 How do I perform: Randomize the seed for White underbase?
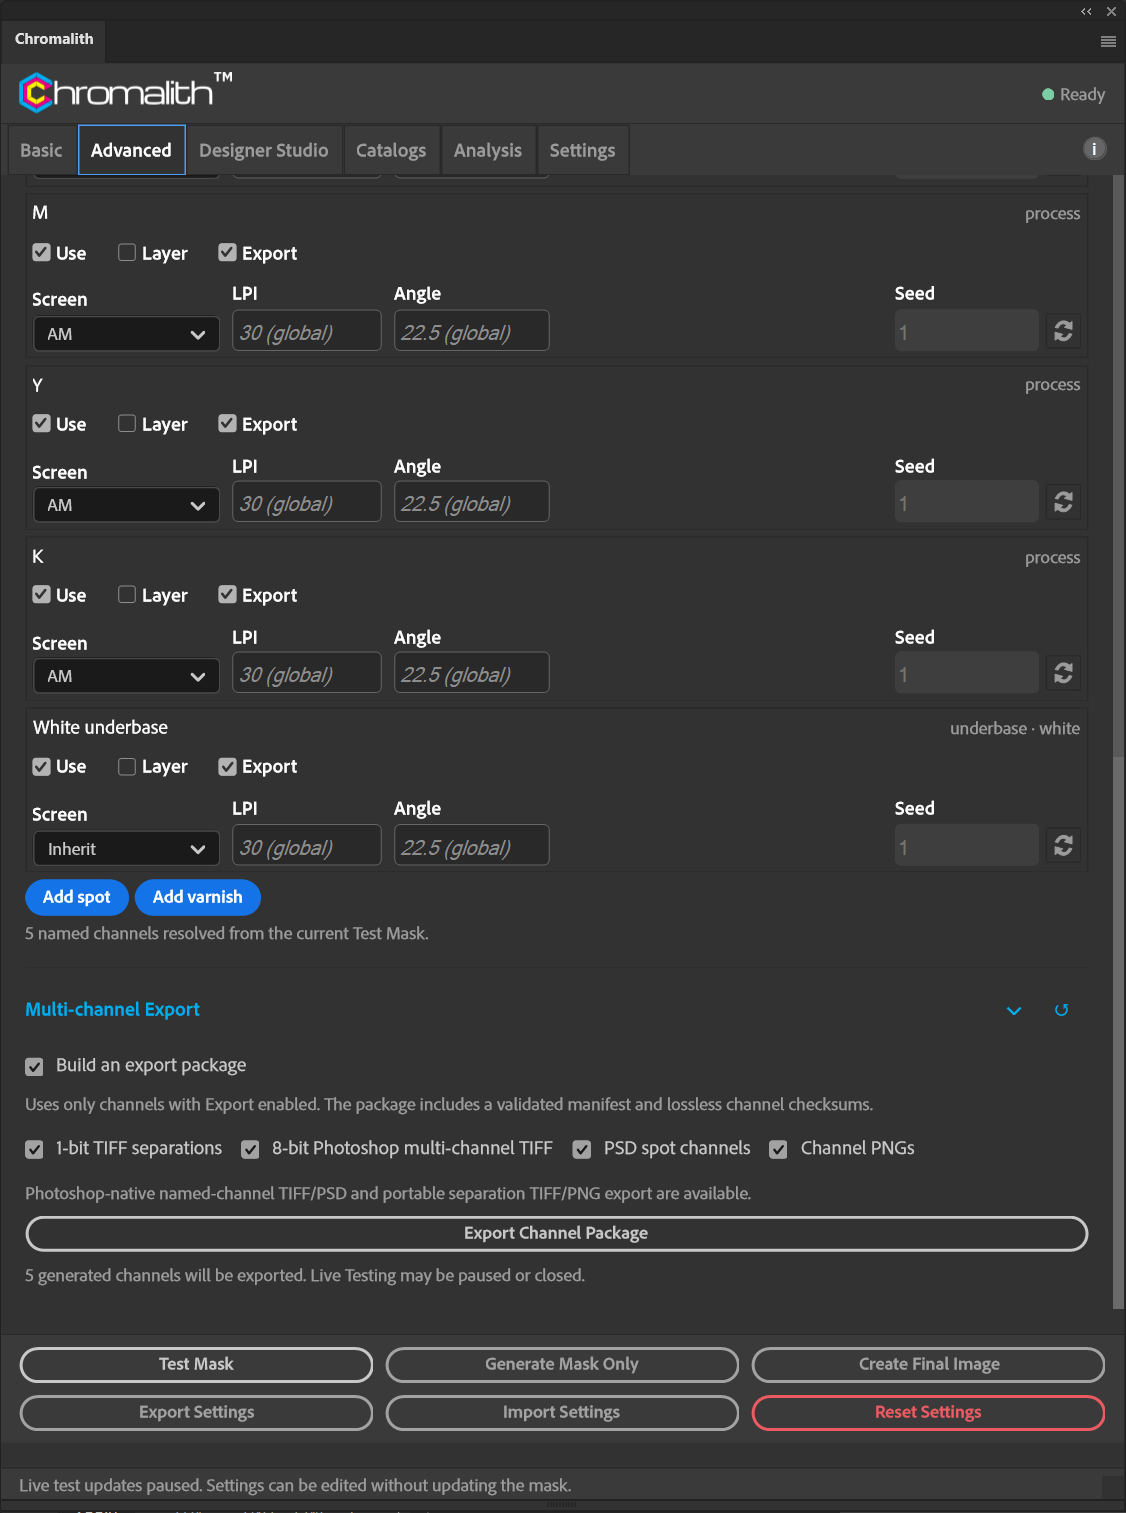(1063, 846)
